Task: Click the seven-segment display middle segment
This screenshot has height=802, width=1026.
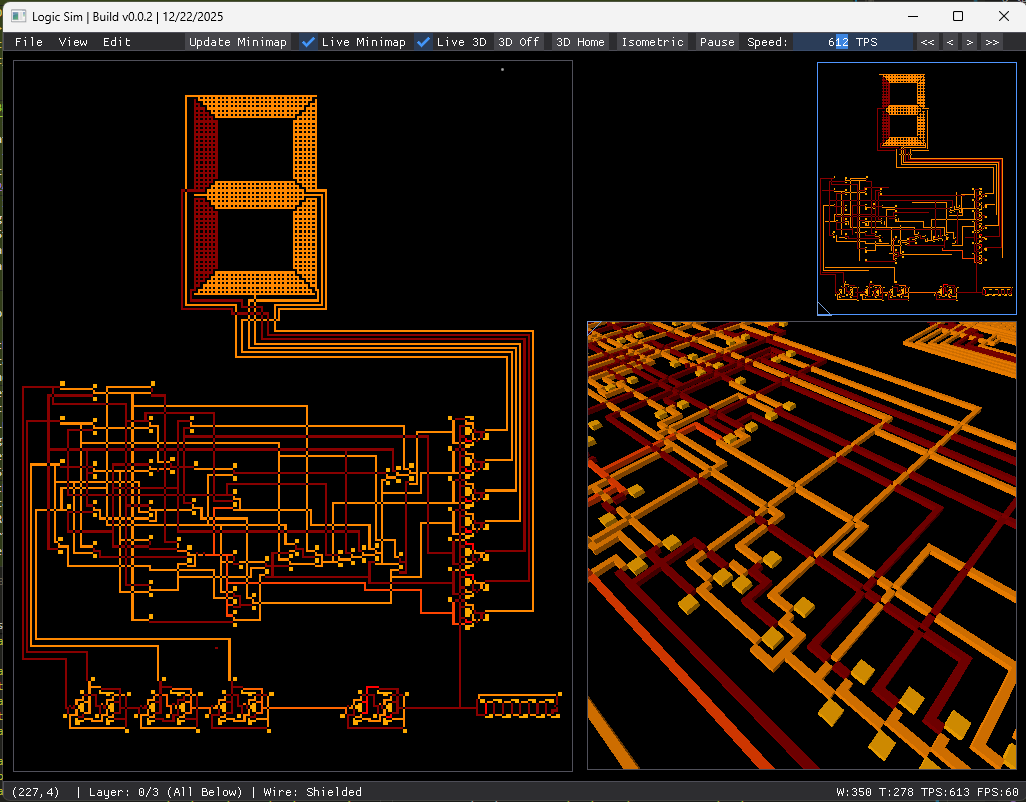Action: (253, 193)
